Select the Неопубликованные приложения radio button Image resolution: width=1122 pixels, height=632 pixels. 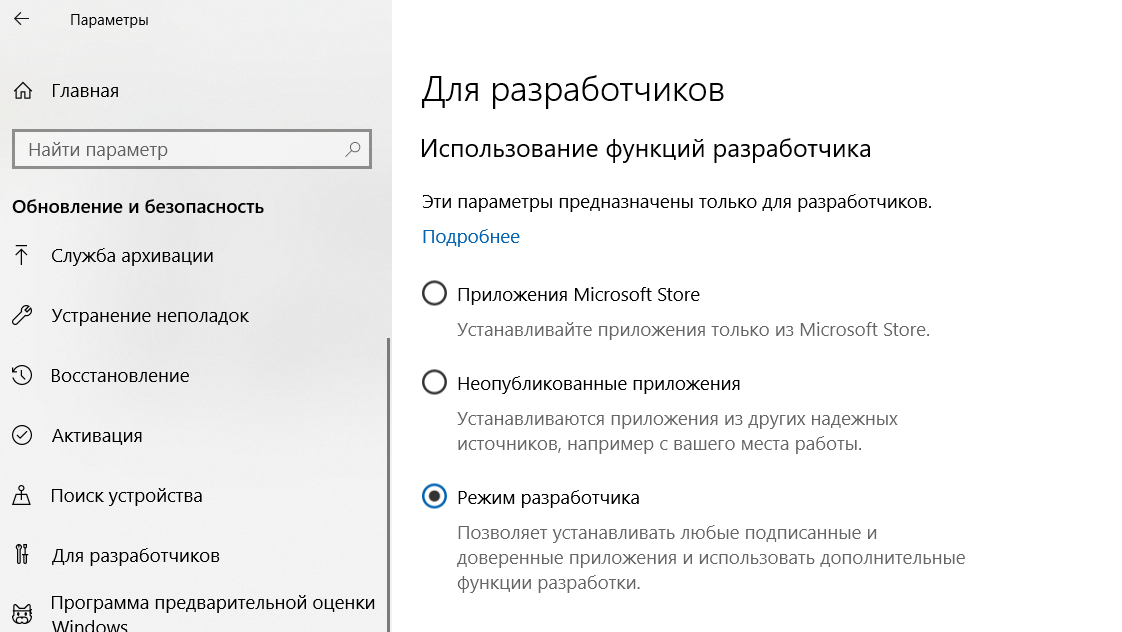coord(434,382)
